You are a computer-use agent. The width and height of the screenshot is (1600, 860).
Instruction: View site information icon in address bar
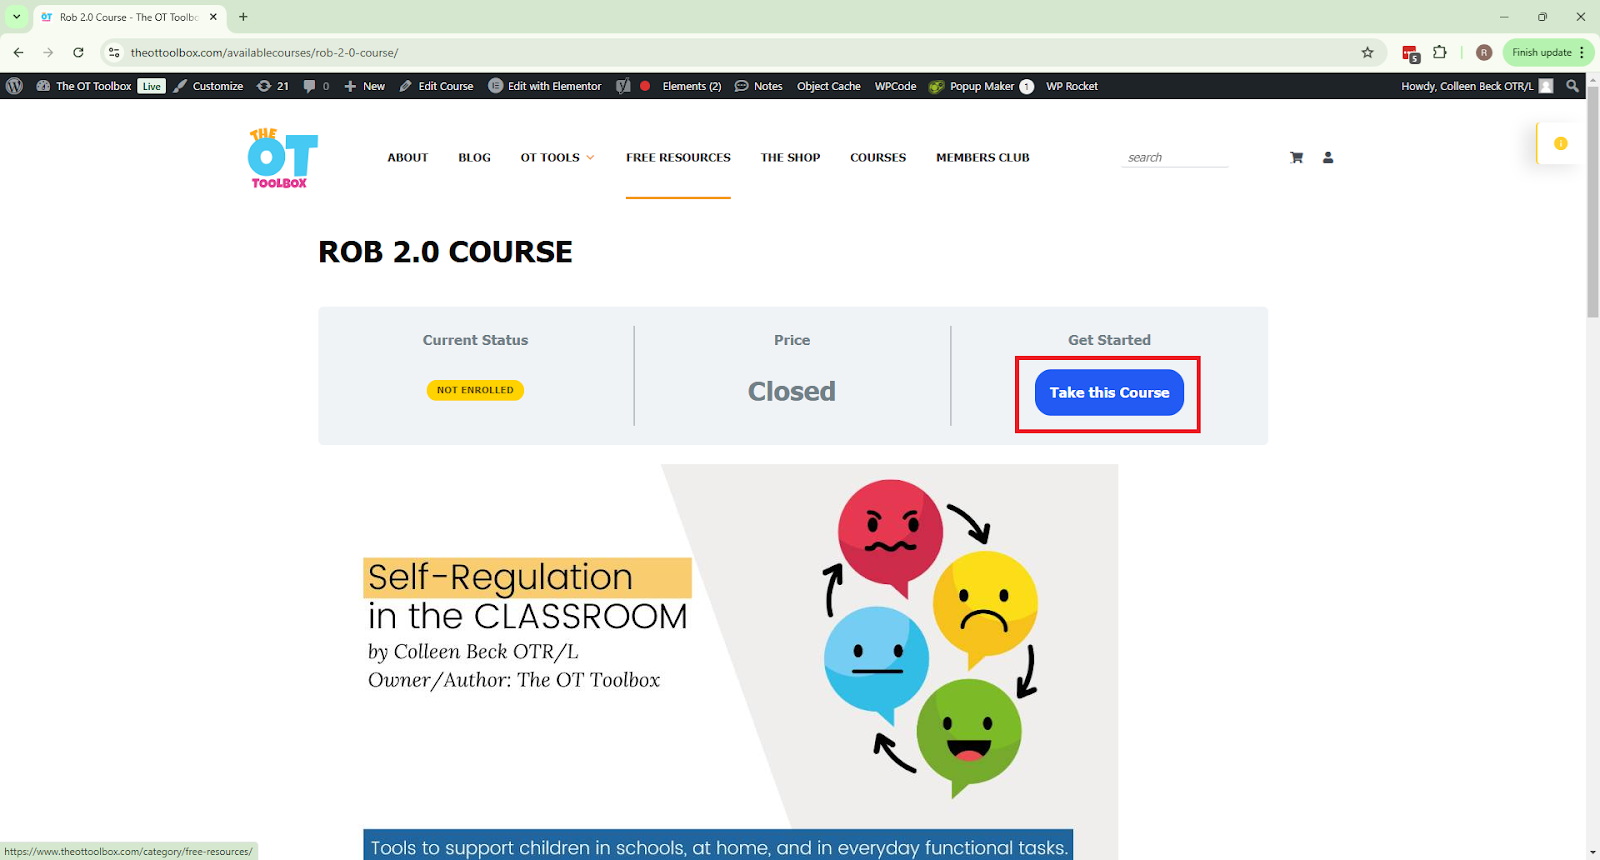click(x=114, y=52)
